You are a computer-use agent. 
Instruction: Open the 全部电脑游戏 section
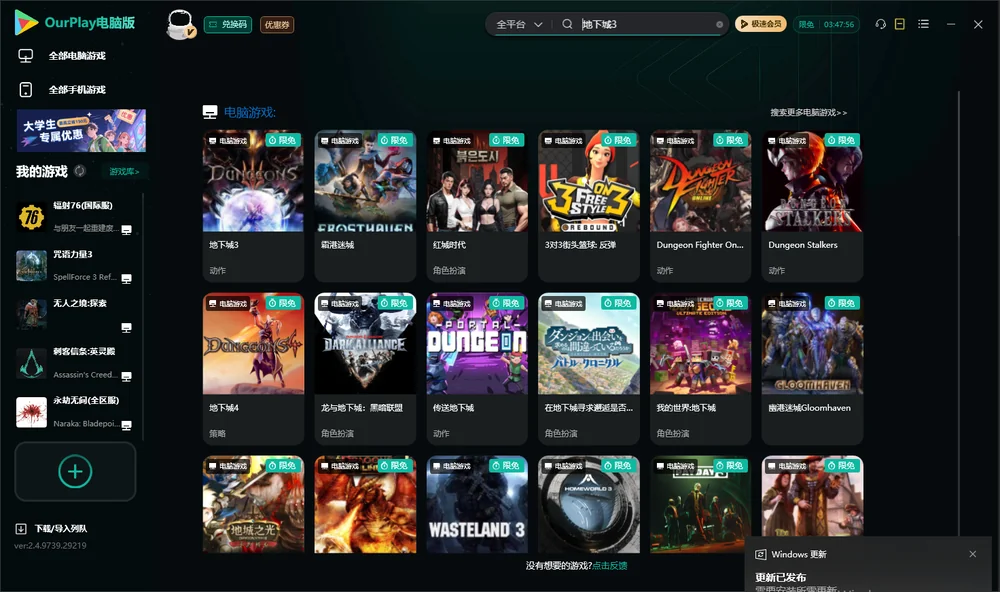[x=62, y=56]
